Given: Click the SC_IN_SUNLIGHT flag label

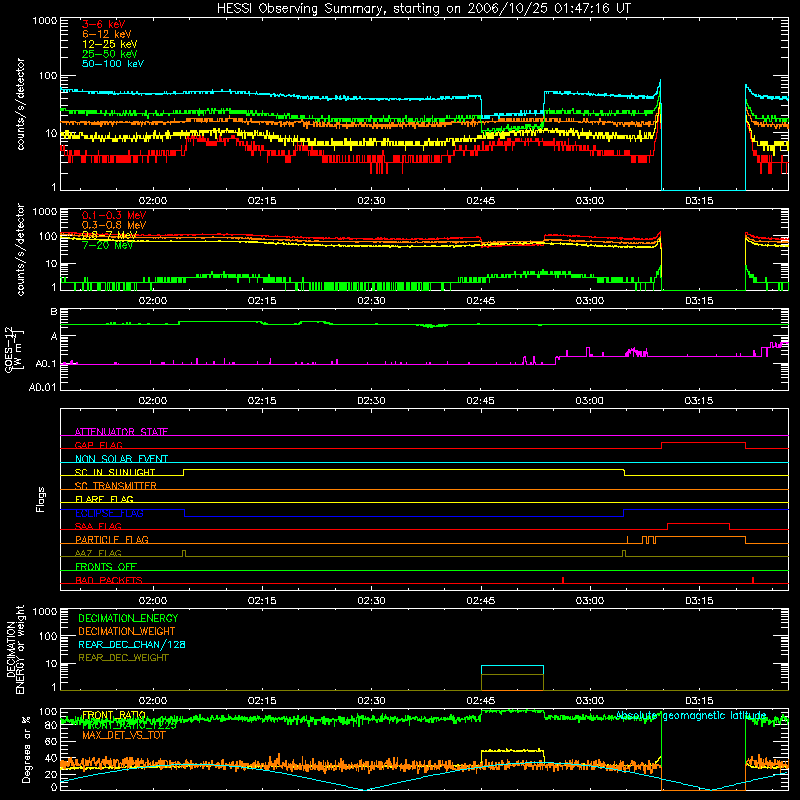Looking at the screenshot, I should [x=115, y=472].
